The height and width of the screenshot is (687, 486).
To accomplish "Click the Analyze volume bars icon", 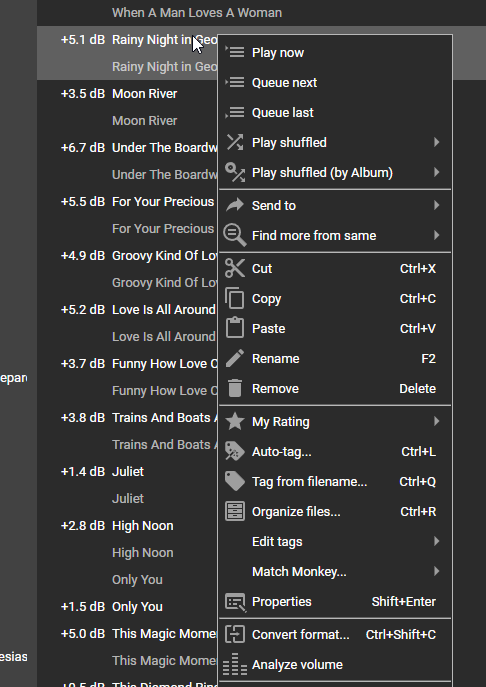I will (x=235, y=665).
